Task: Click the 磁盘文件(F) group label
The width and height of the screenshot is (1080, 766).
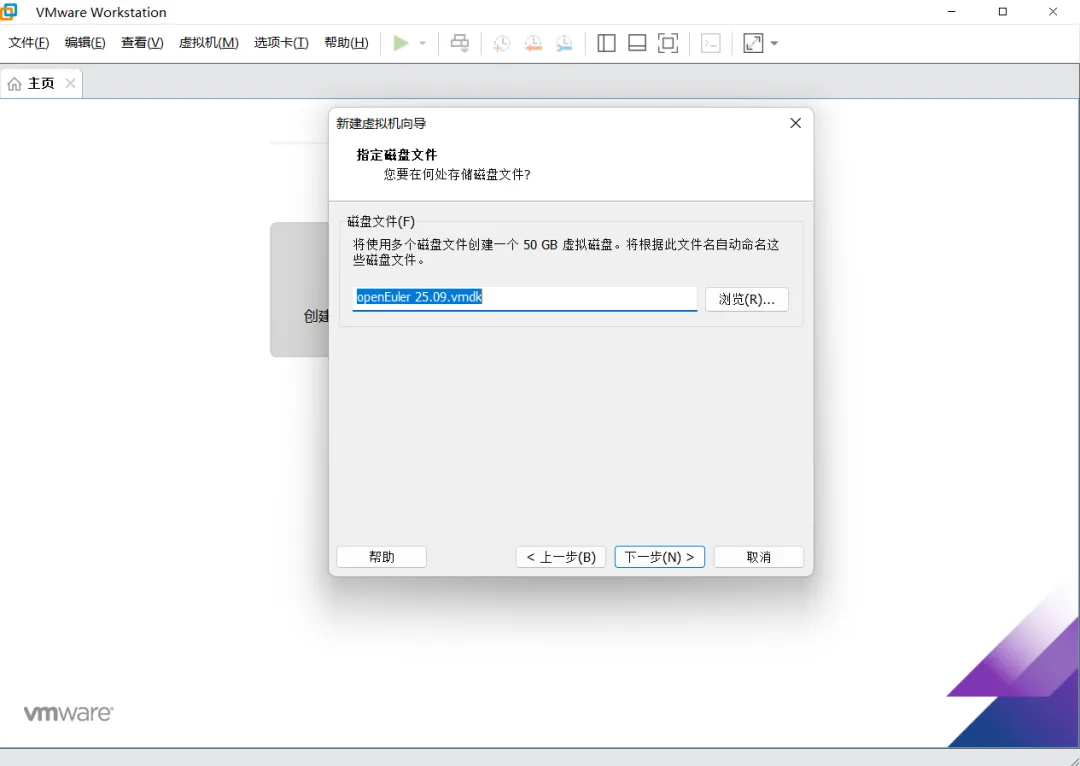Action: pos(381,221)
